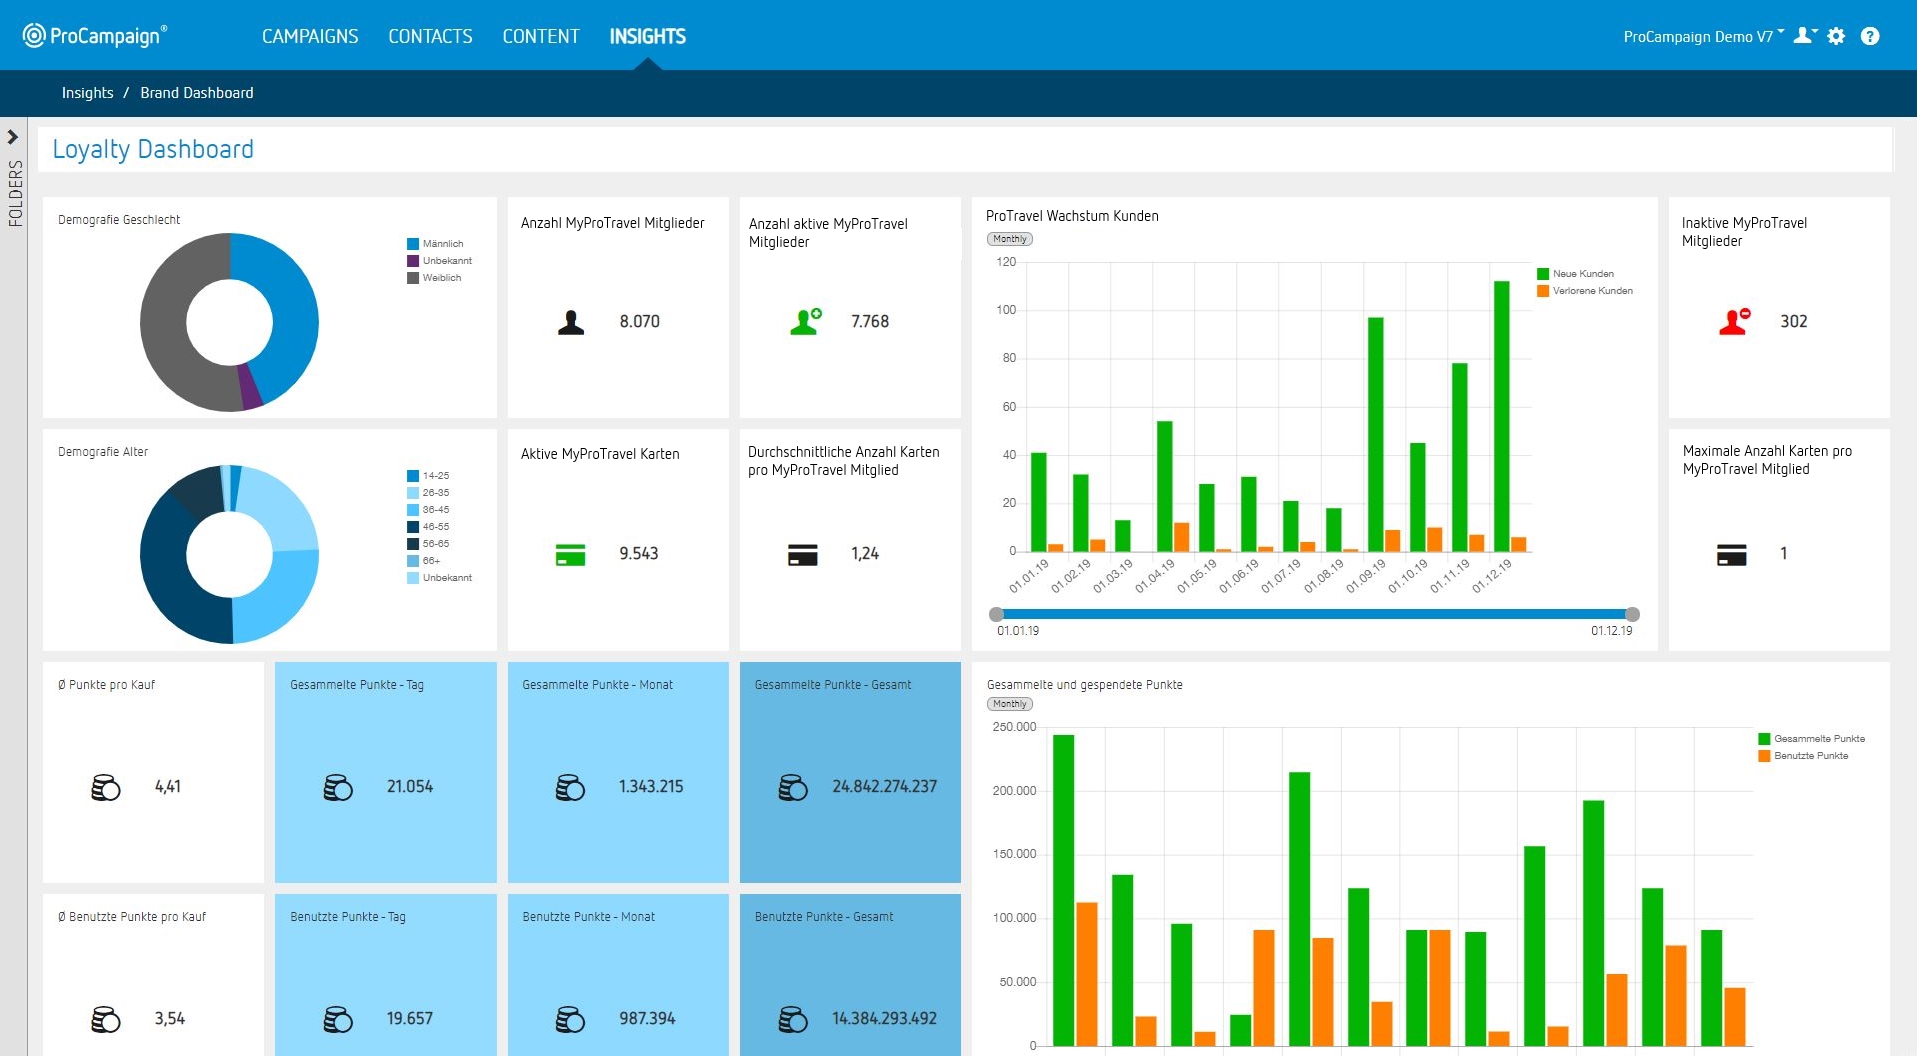This screenshot has height=1056, width=1917.
Task: Click the user account icon
Action: pos(1803,36)
